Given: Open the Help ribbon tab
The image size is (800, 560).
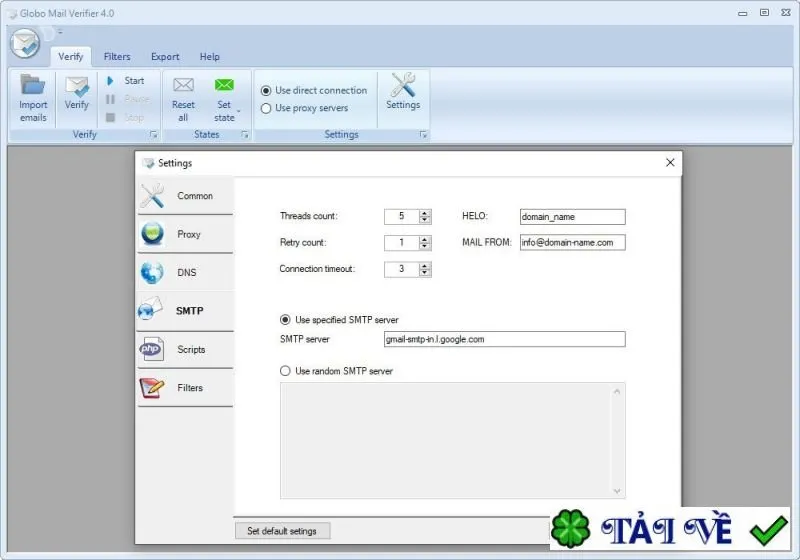Looking at the screenshot, I should 210,57.
